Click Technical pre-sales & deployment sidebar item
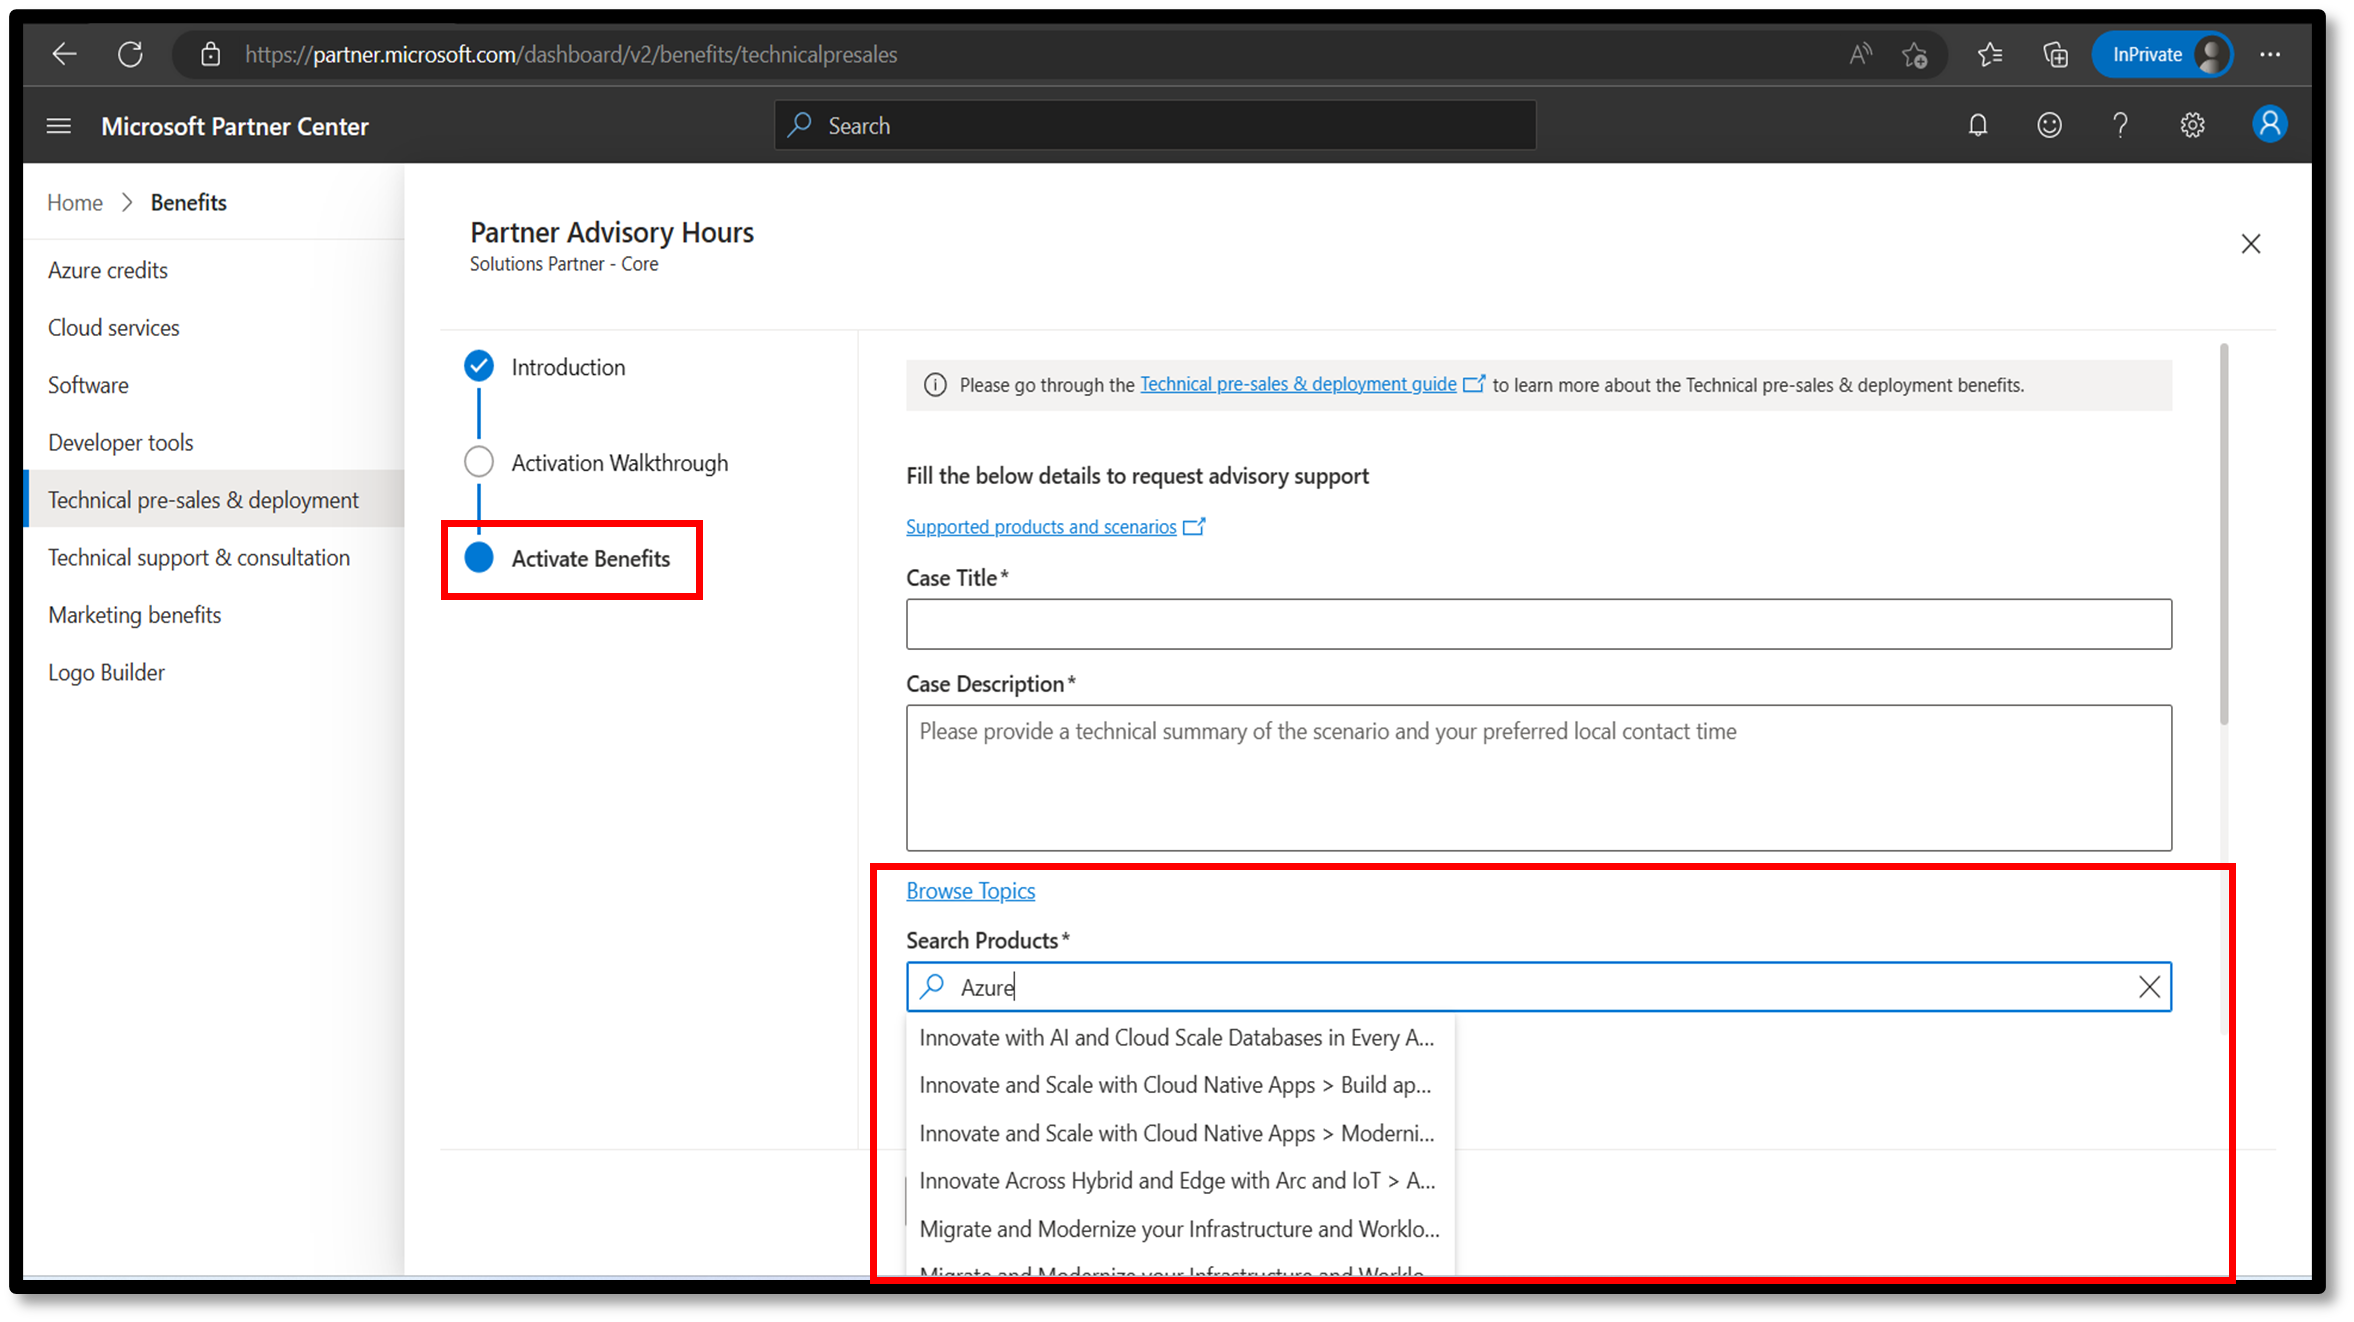Viewport: 2354px width, 1322px height. 204,499
